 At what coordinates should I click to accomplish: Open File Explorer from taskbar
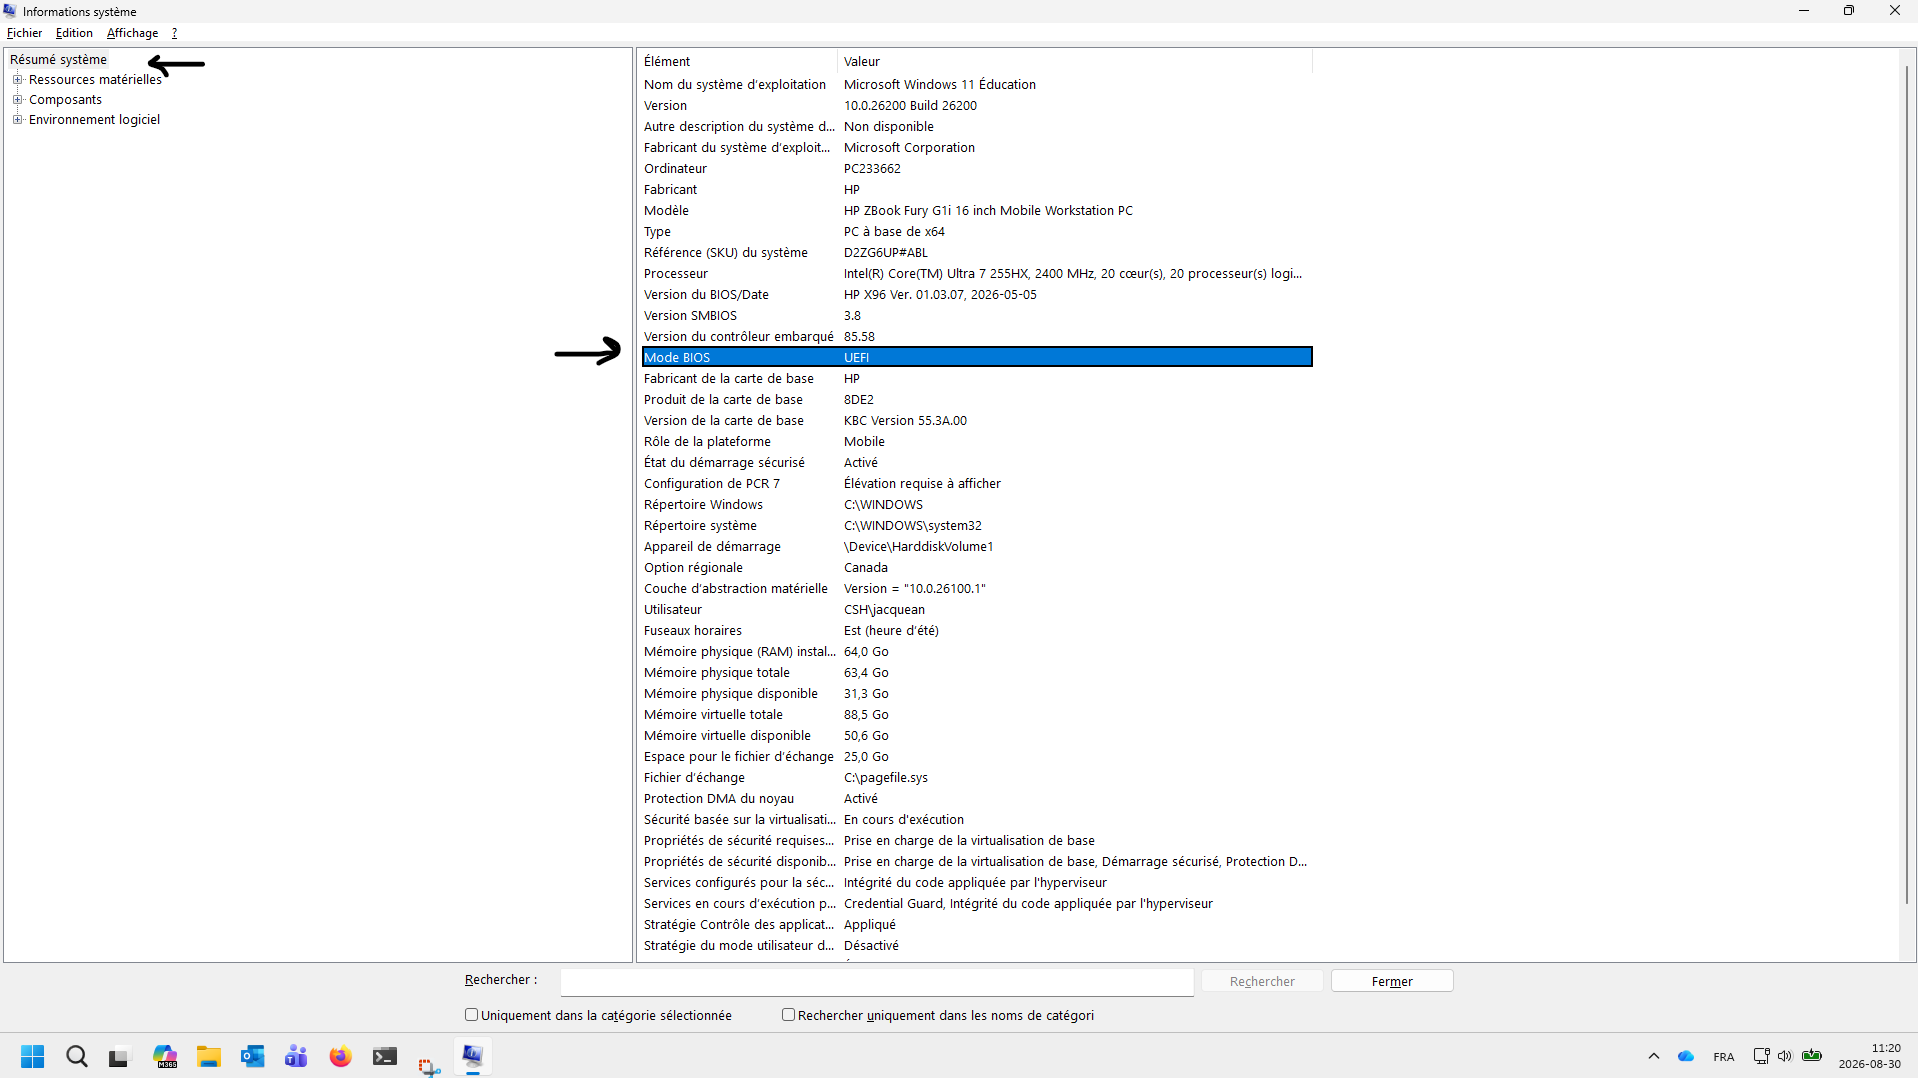pyautogui.click(x=209, y=1056)
